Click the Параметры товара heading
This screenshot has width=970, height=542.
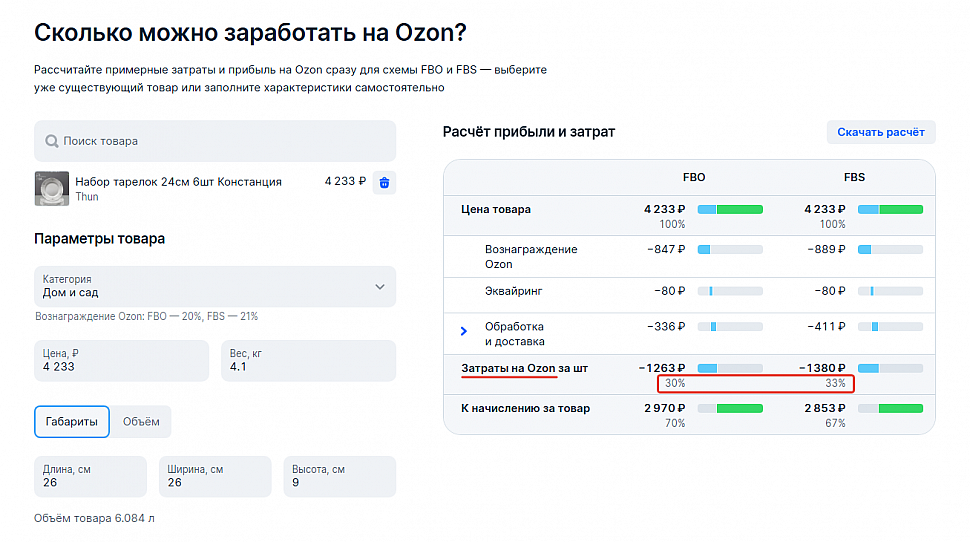click(x=100, y=239)
